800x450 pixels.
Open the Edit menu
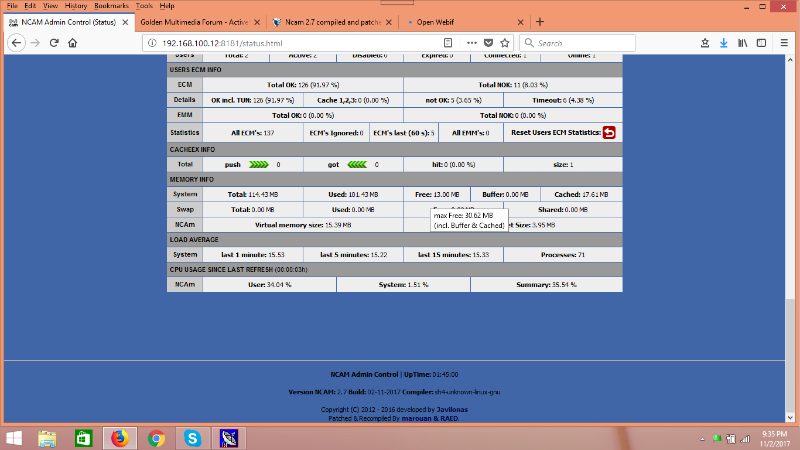(30, 6)
